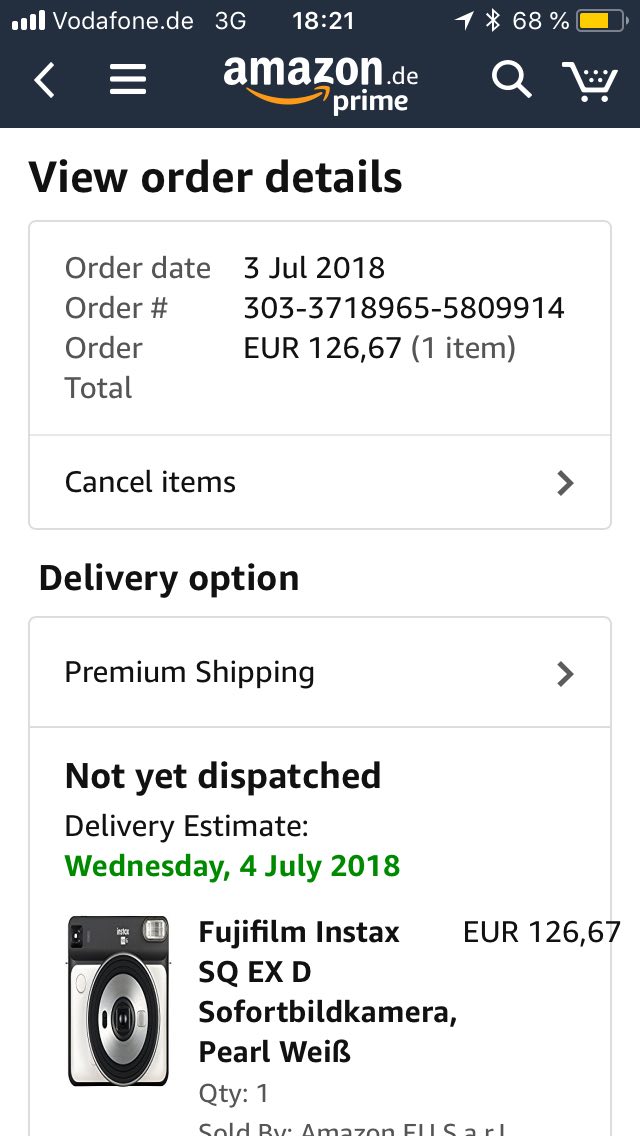Tap the location arrow status icon
This screenshot has height=1136, width=640.
[x=464, y=20]
